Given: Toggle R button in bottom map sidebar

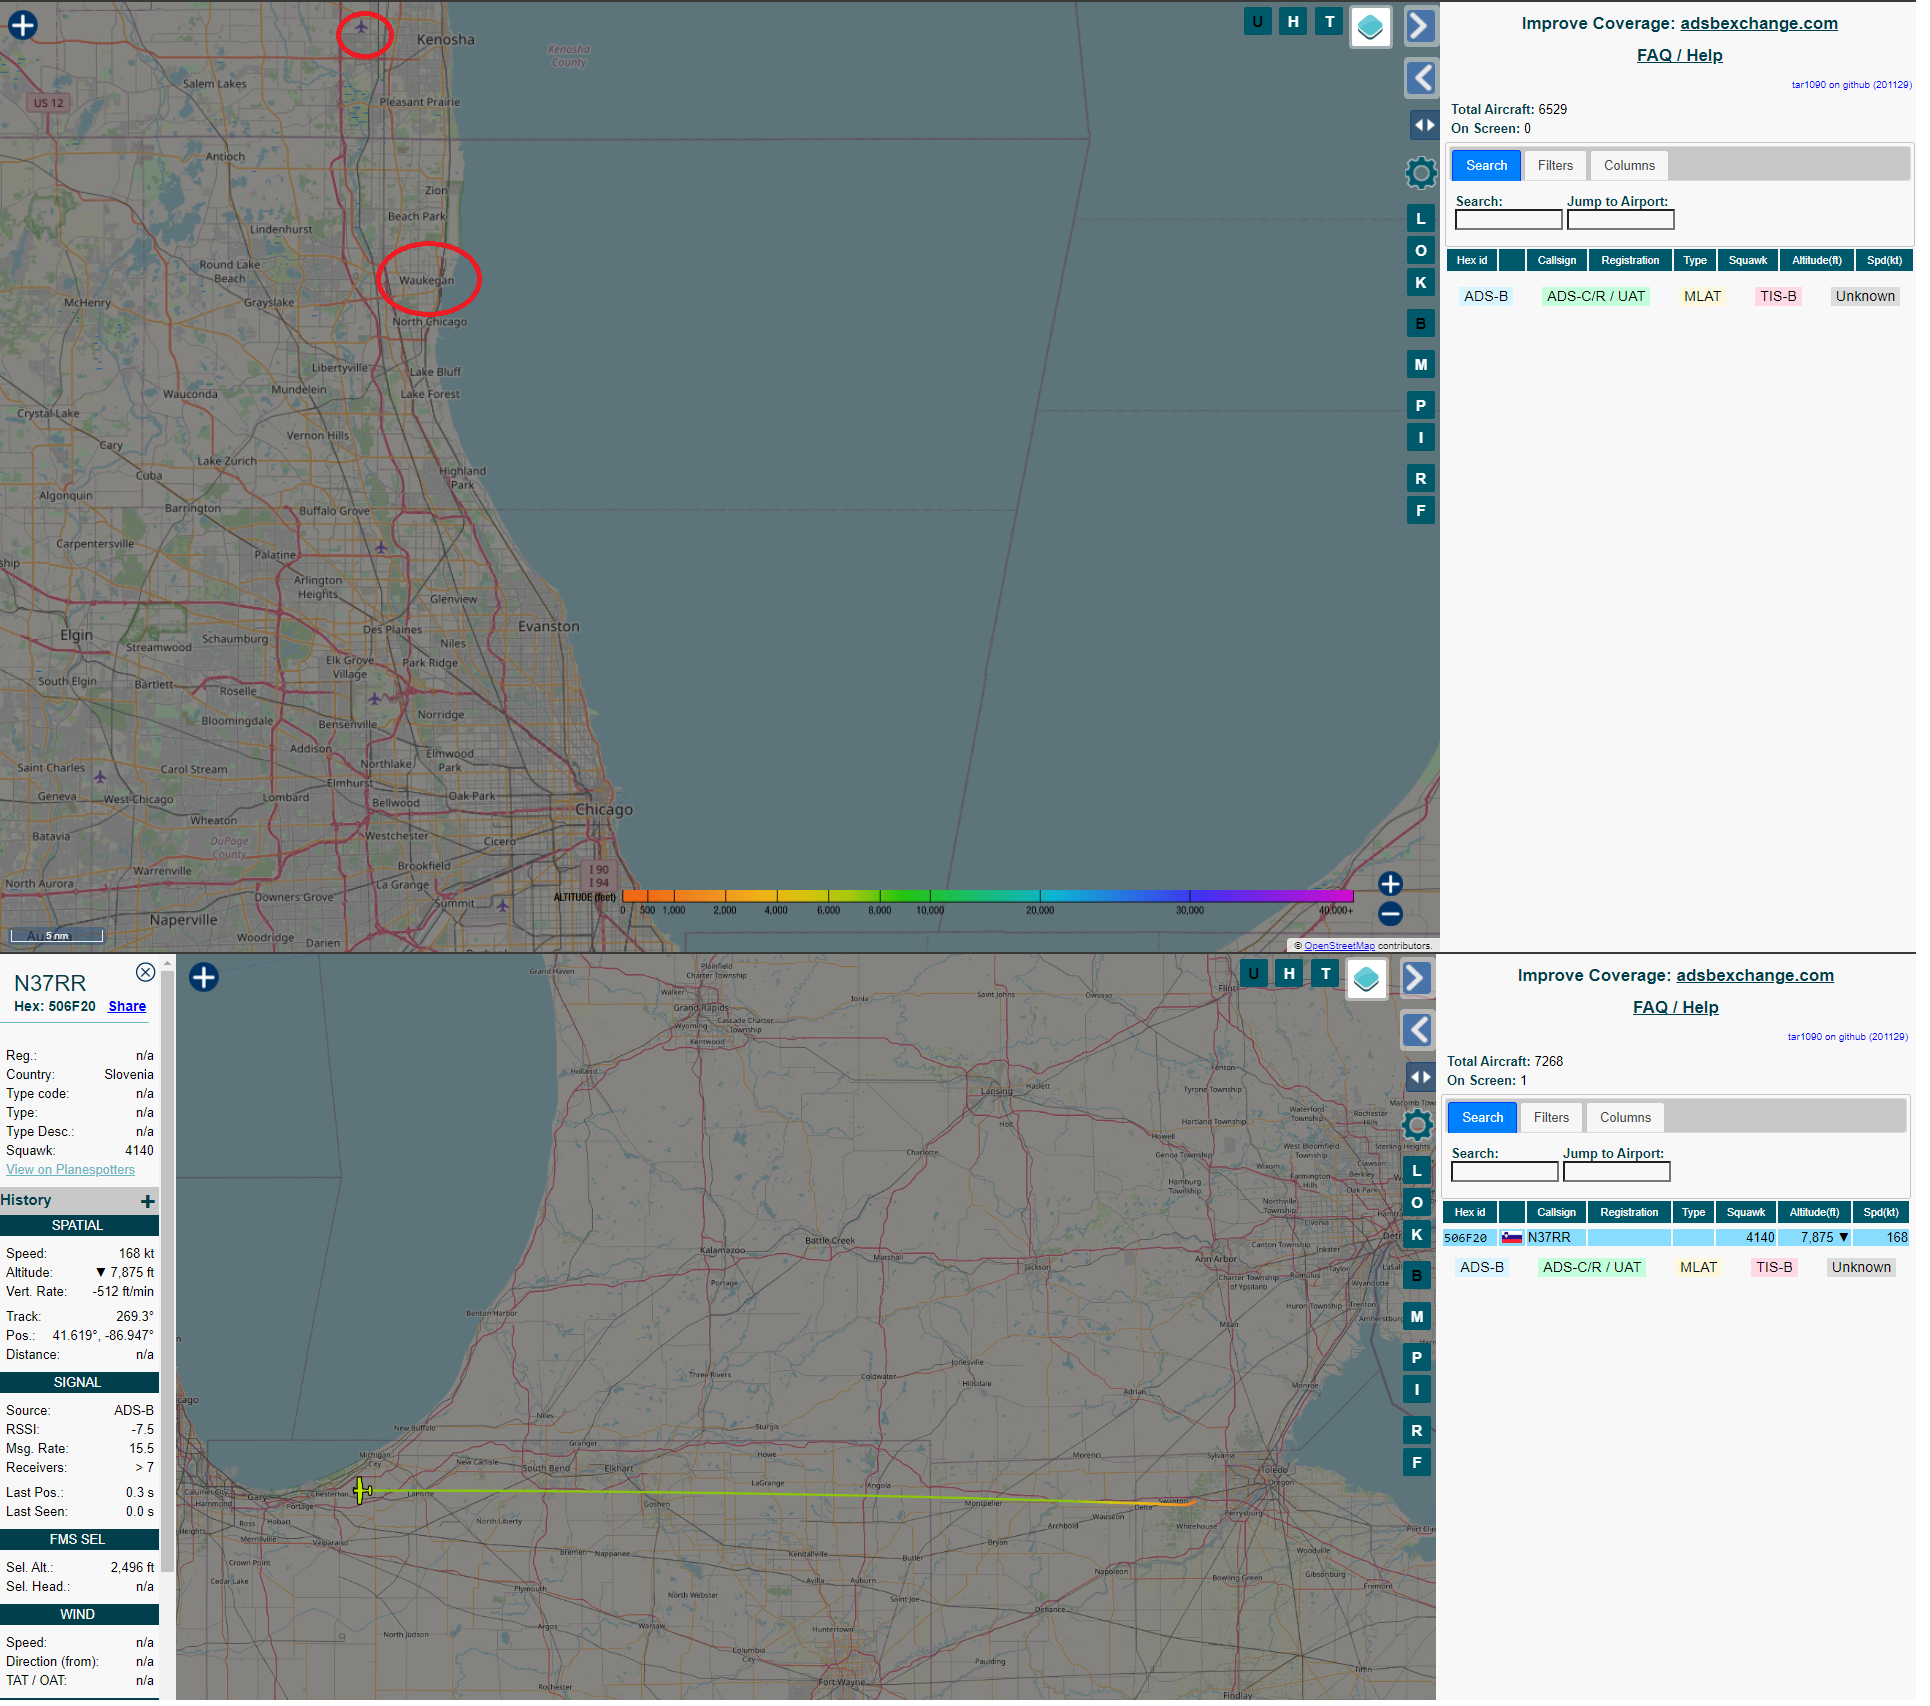Looking at the screenshot, I should (1417, 1432).
